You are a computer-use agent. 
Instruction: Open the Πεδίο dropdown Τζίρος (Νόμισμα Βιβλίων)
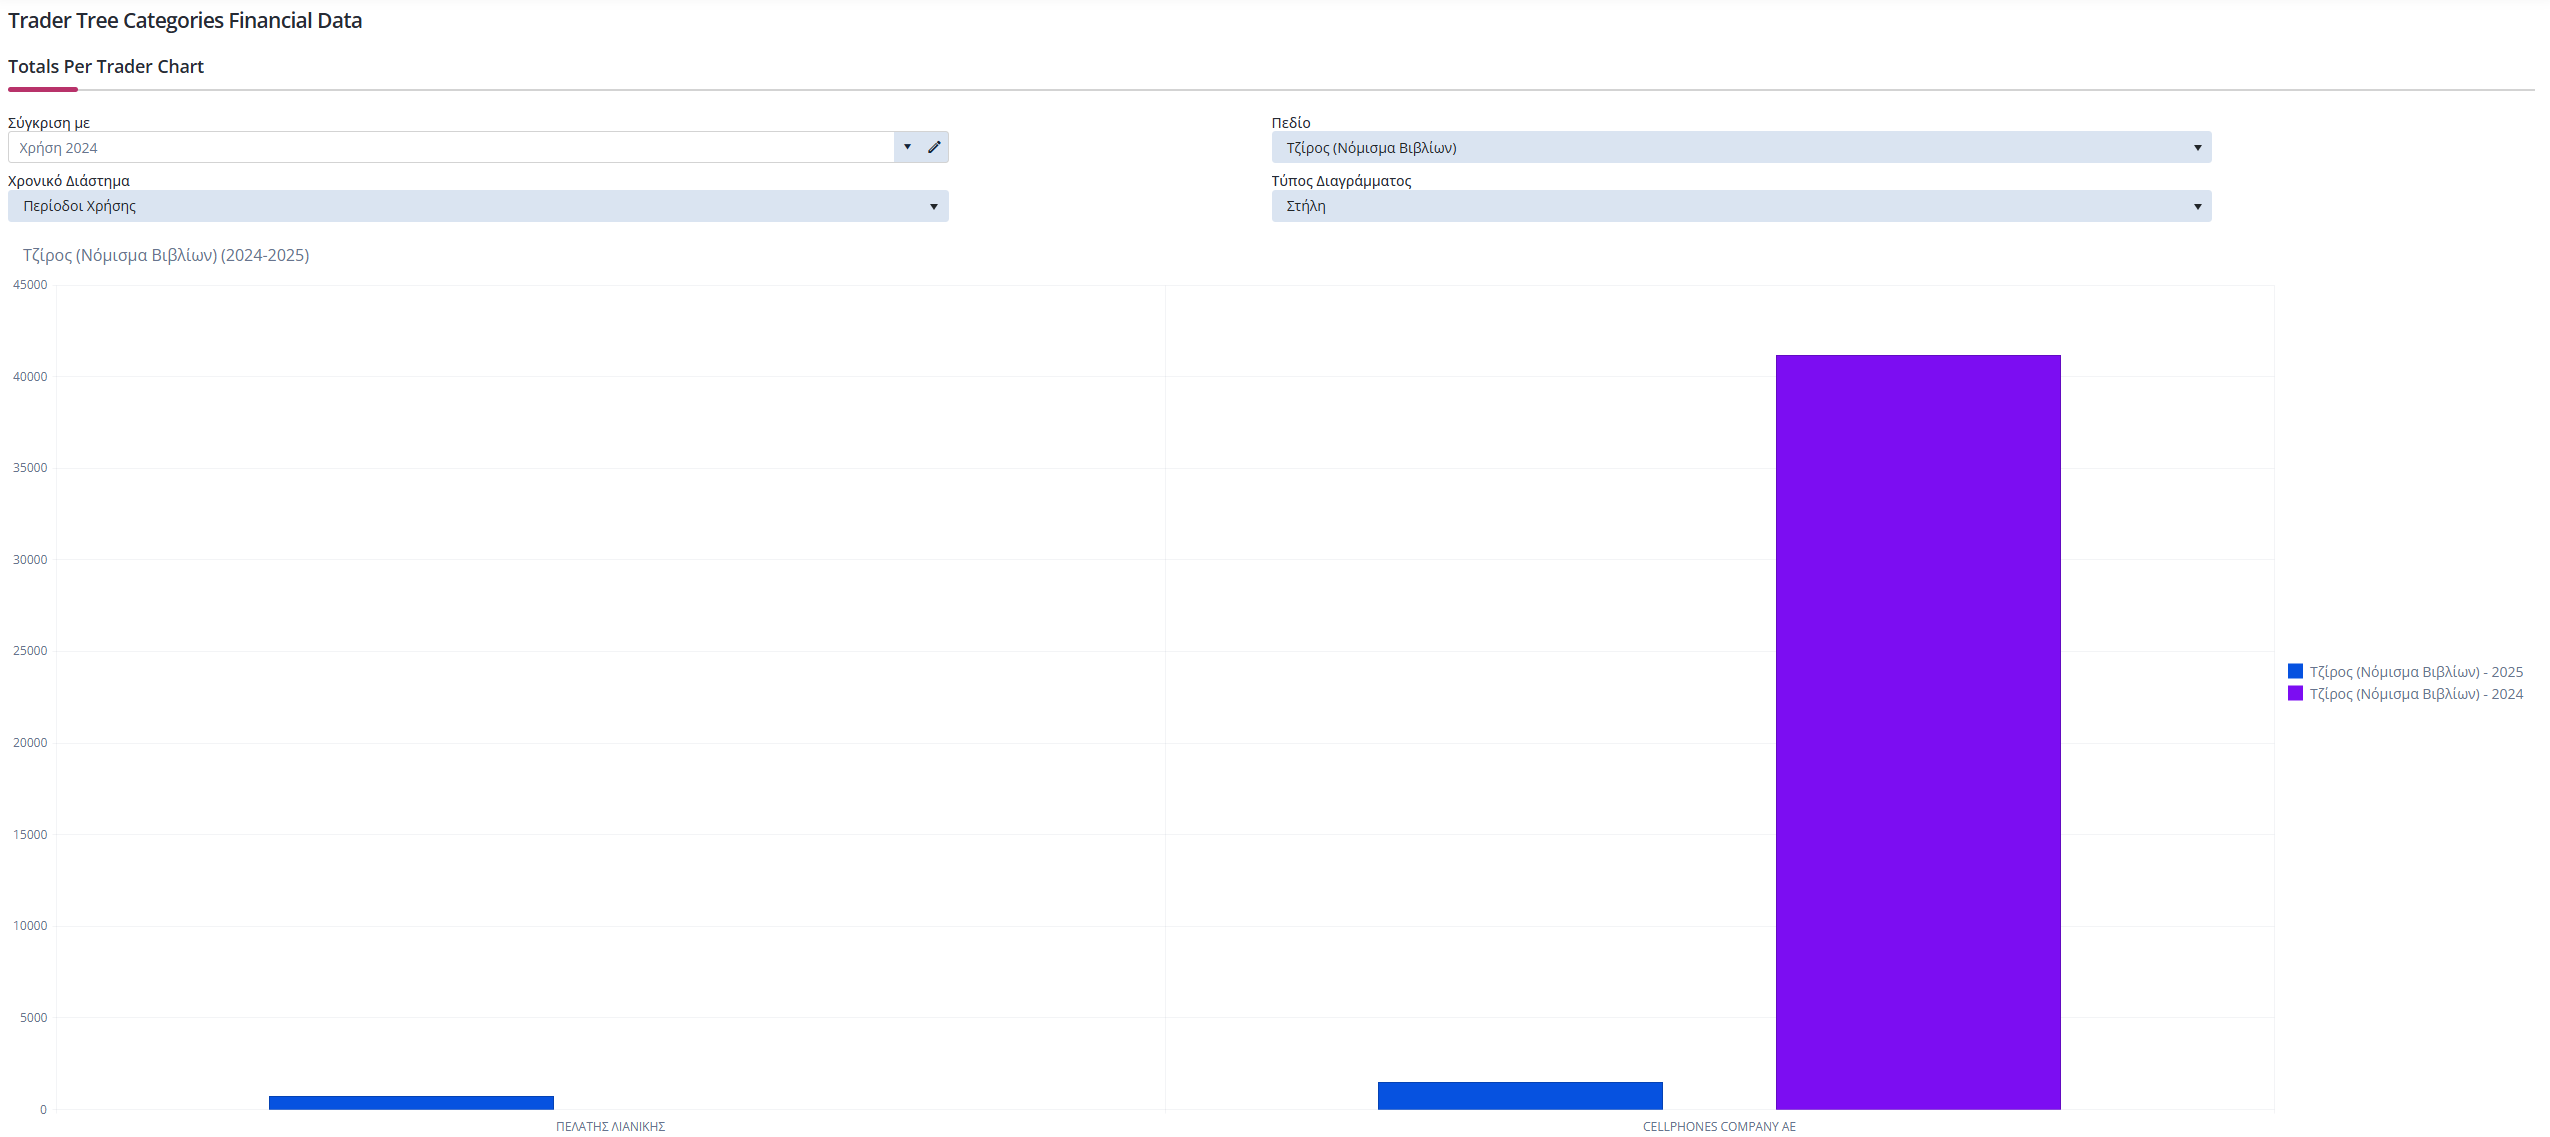coord(1741,147)
